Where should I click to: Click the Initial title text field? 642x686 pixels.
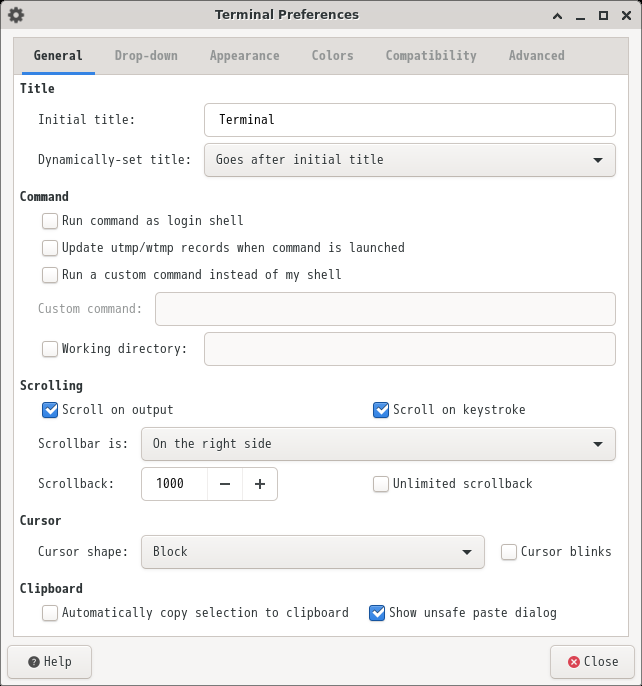(x=410, y=120)
